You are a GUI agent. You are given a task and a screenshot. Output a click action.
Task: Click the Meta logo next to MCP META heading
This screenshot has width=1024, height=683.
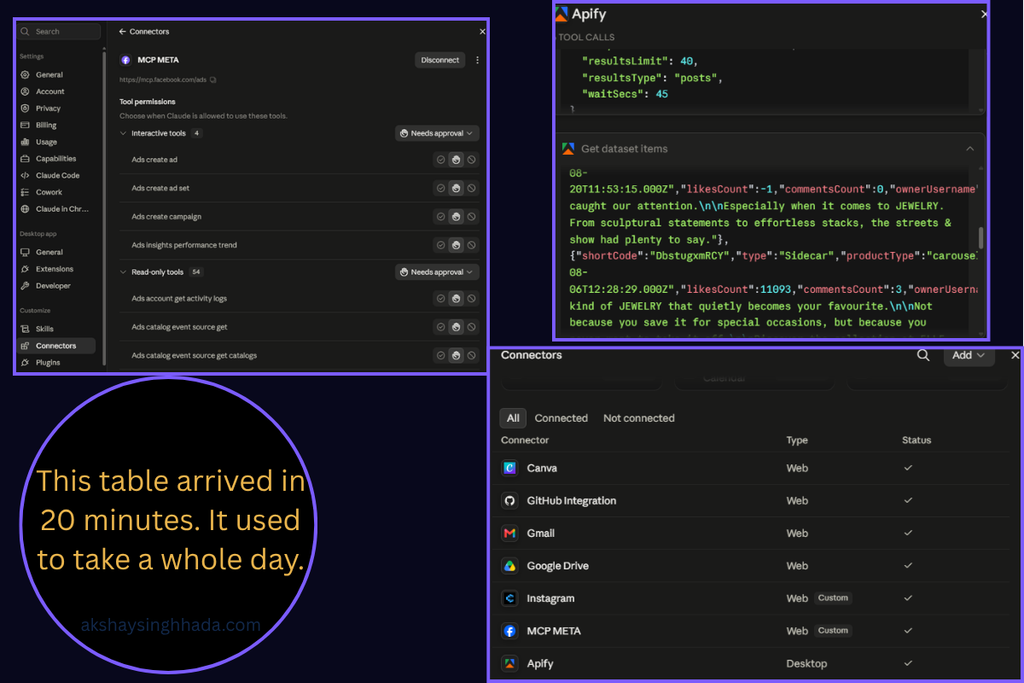[125, 60]
